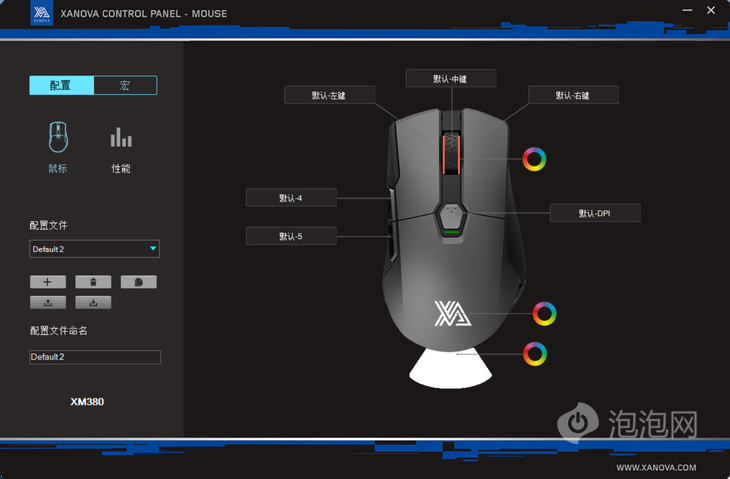
Task: Click the 配置文件命名 name input field
Action: point(95,357)
